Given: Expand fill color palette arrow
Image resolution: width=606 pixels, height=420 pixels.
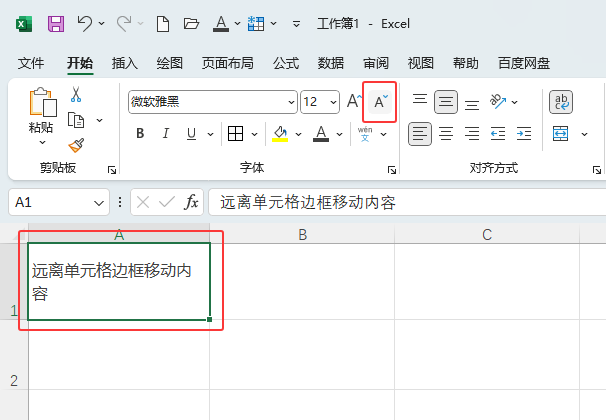Looking at the screenshot, I should (298, 134).
